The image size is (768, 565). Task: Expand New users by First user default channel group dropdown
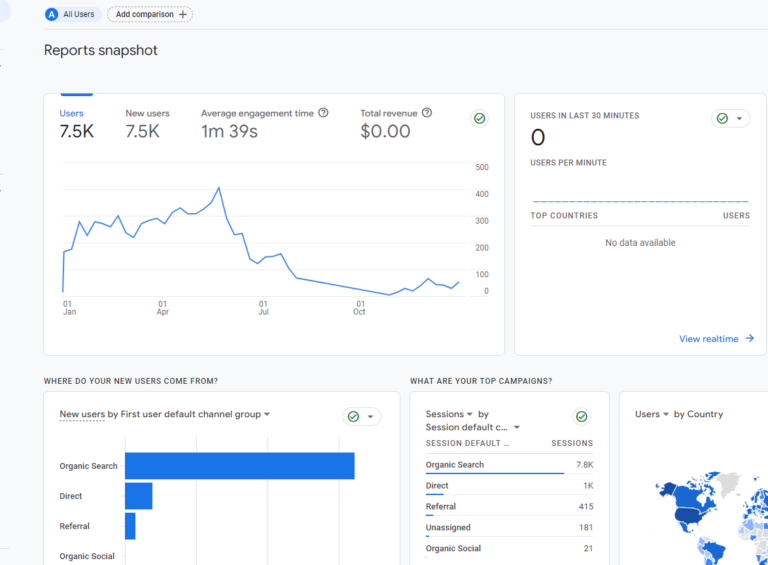(x=267, y=414)
